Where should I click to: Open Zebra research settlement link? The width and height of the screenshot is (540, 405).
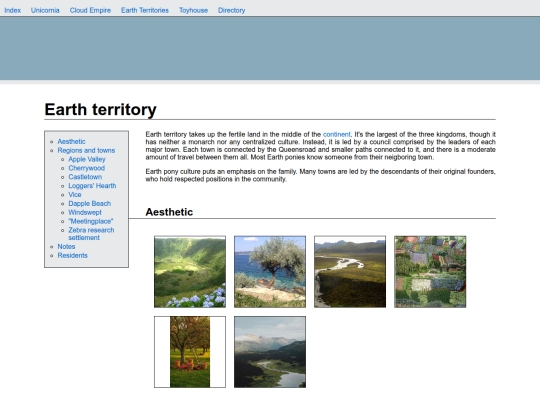[91, 234]
